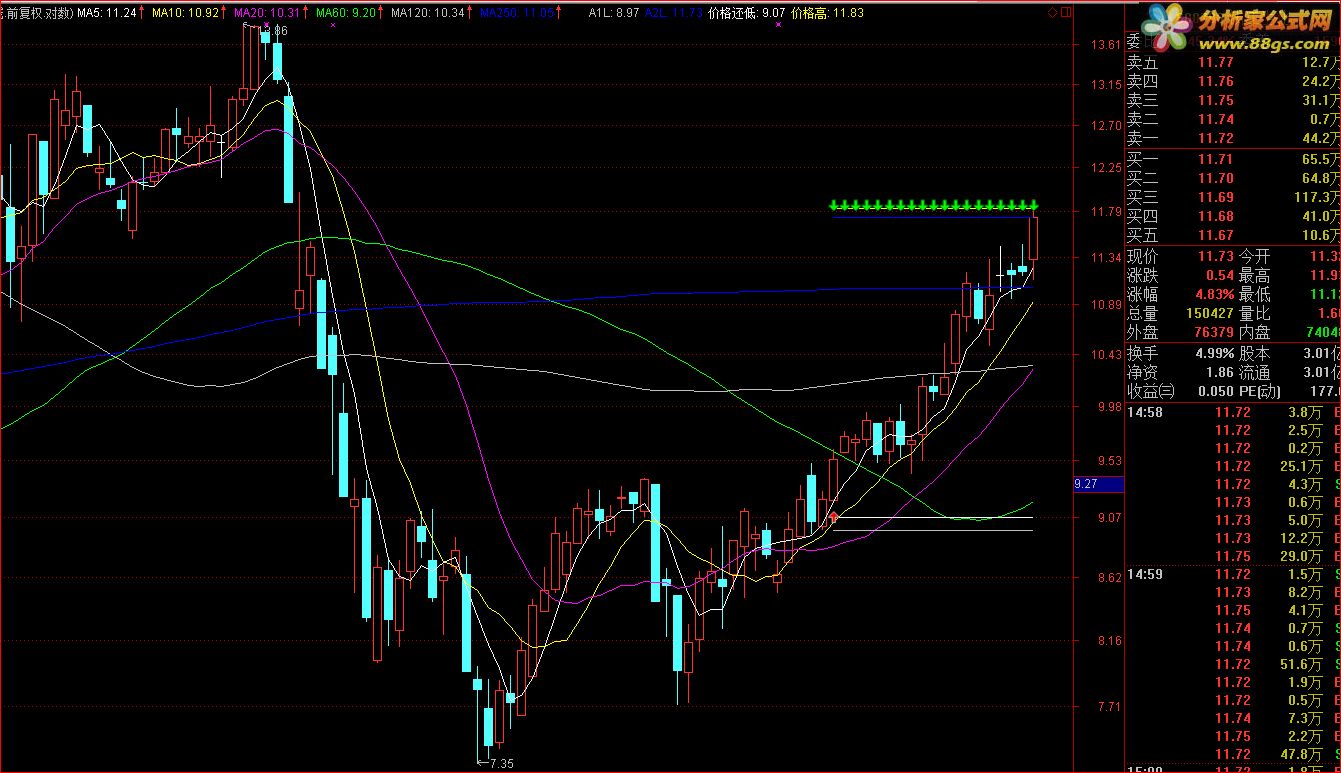Click the 股本 share capital label
Image resolution: width=1341 pixels, height=773 pixels.
[x=1255, y=353]
